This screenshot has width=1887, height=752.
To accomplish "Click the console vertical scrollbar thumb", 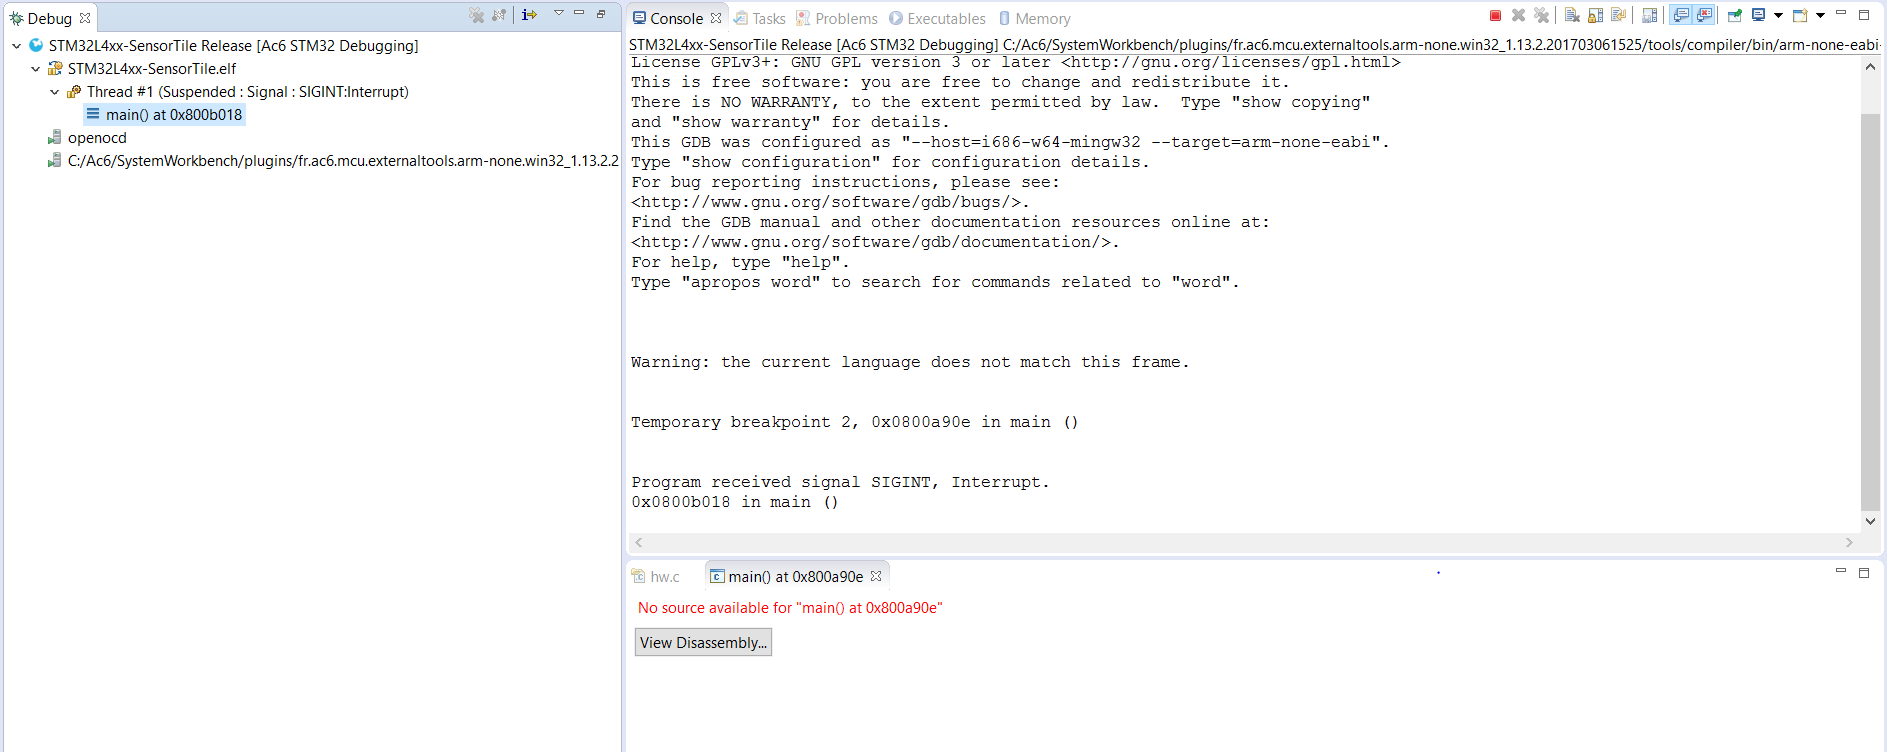I will pyautogui.click(x=1870, y=310).
